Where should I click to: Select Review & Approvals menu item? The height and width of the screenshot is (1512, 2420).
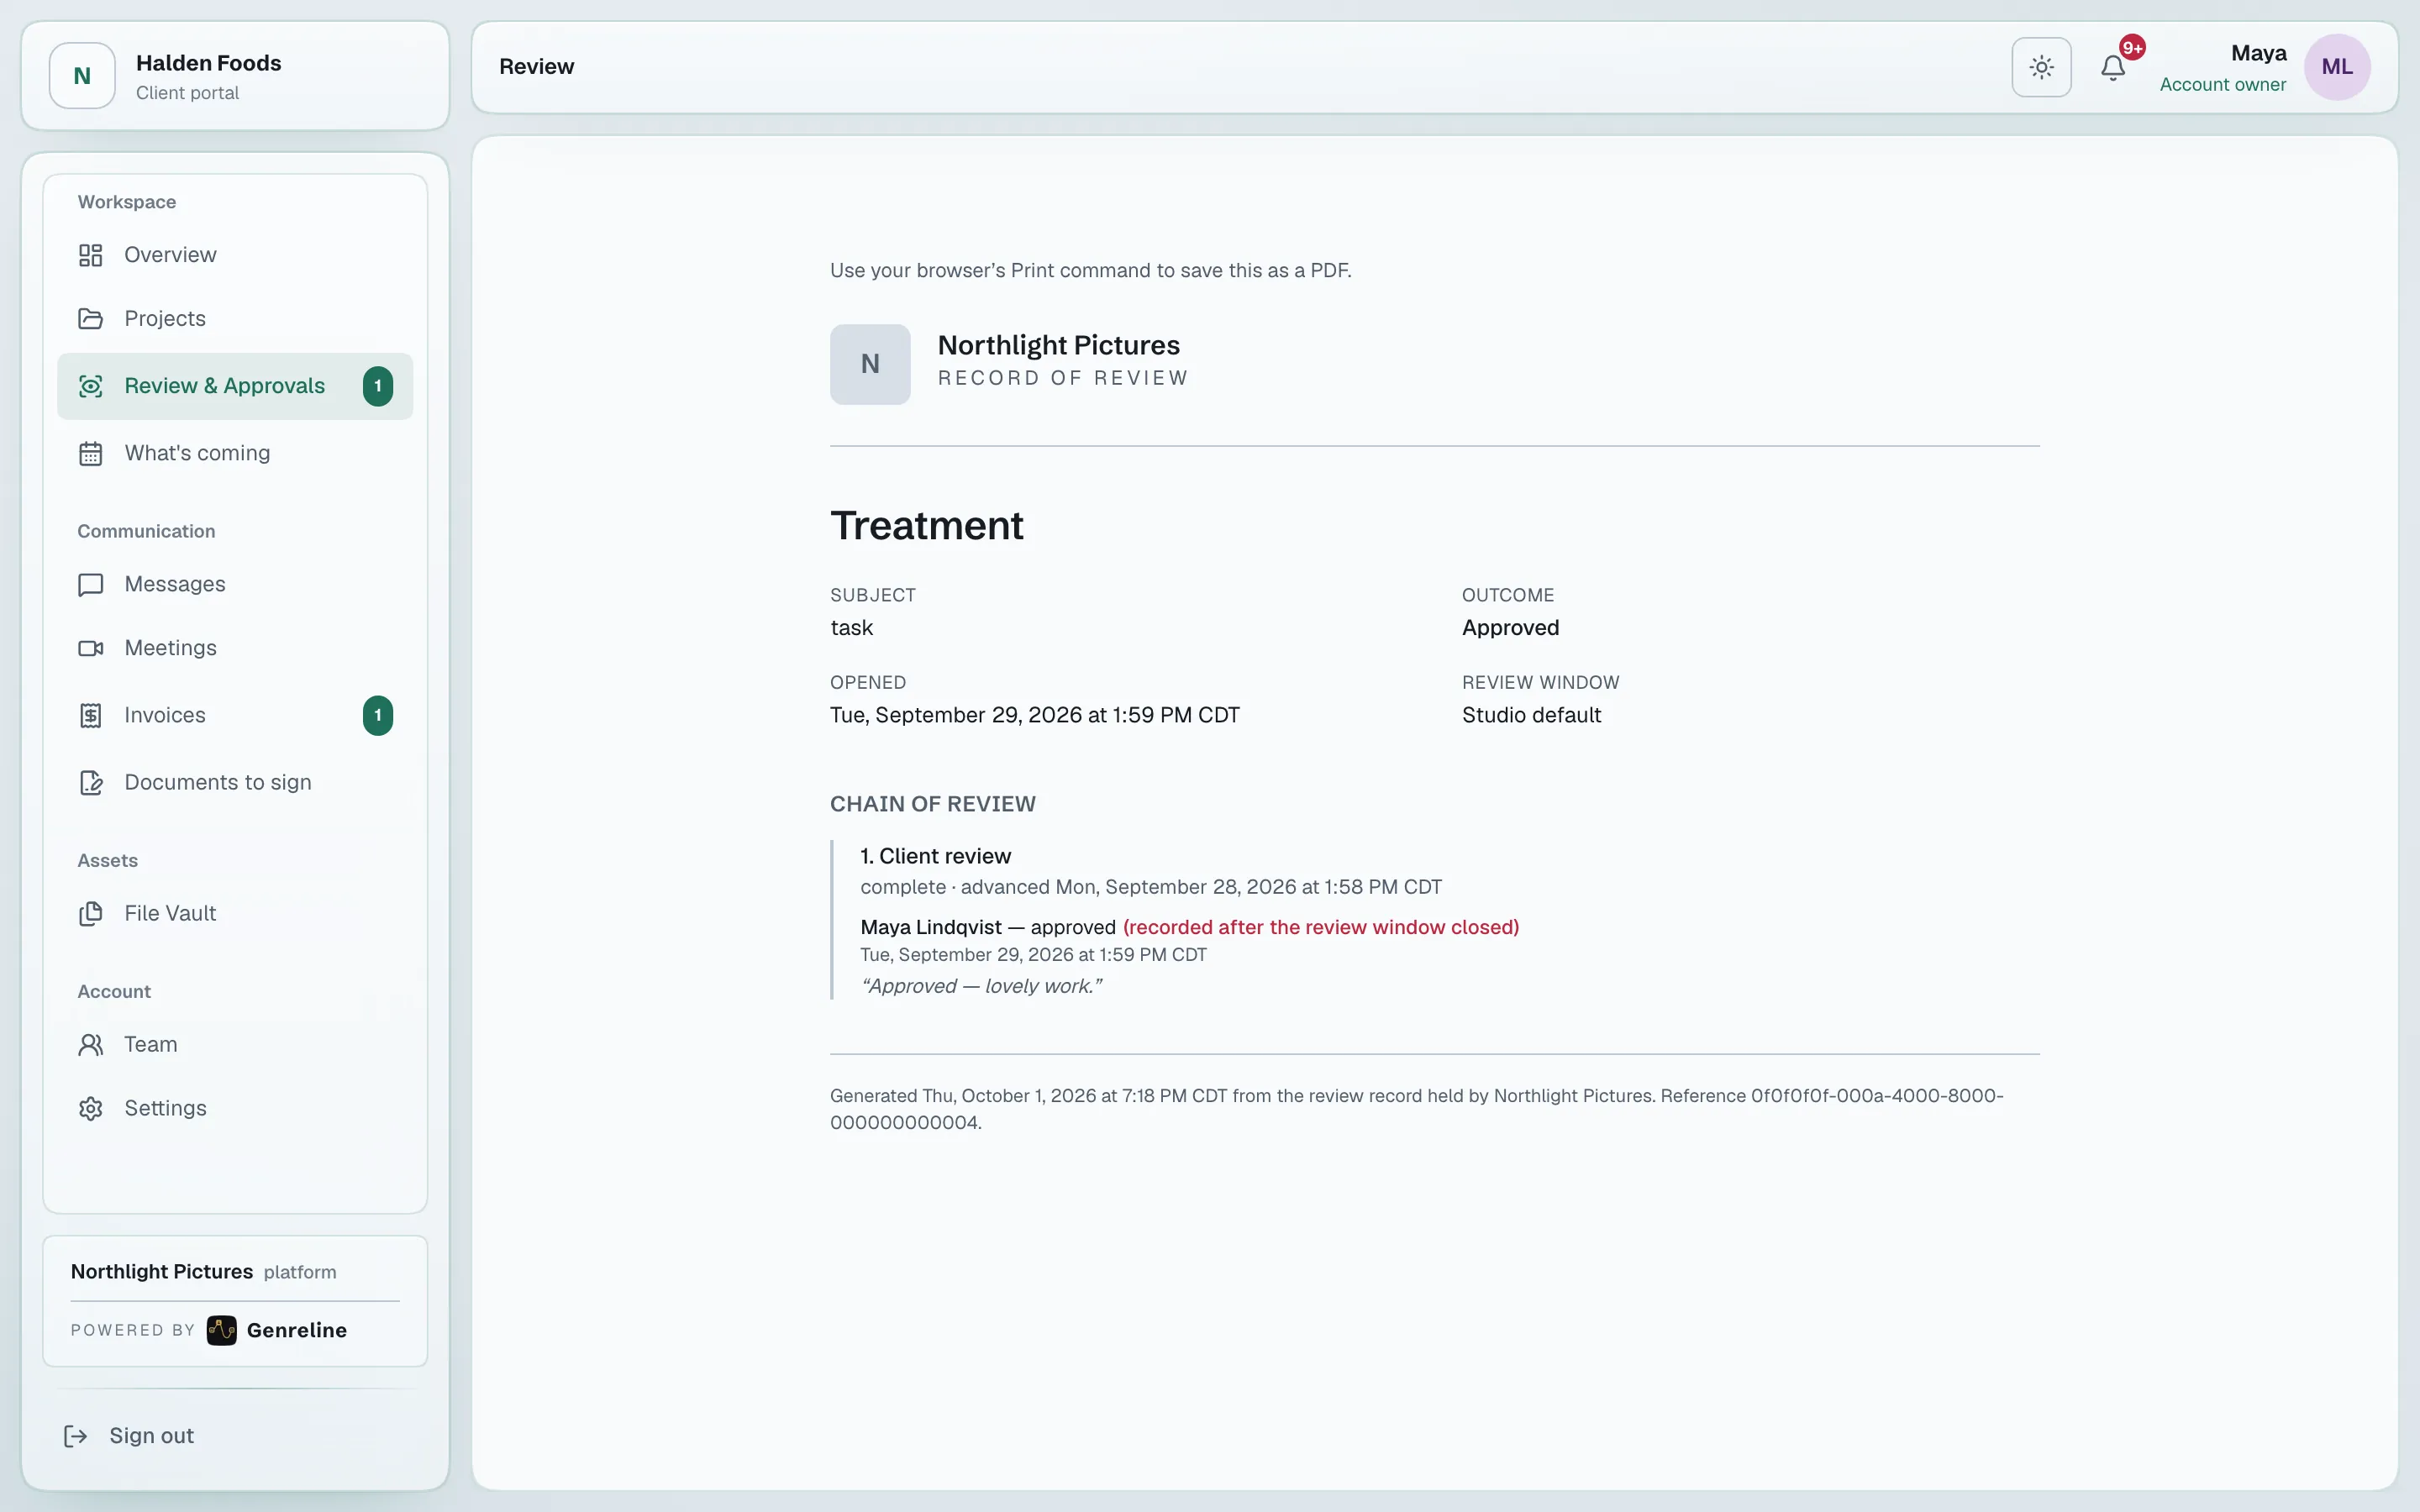(235, 386)
